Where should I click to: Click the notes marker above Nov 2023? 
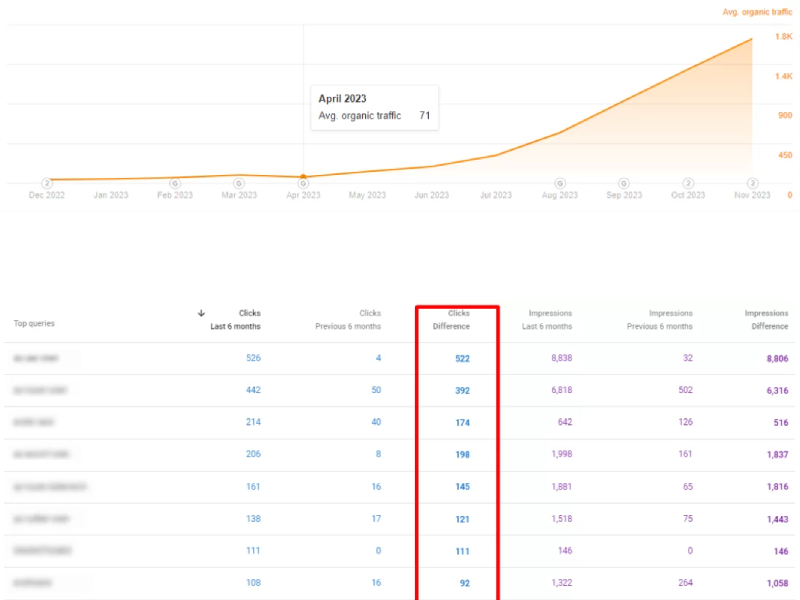point(752,183)
